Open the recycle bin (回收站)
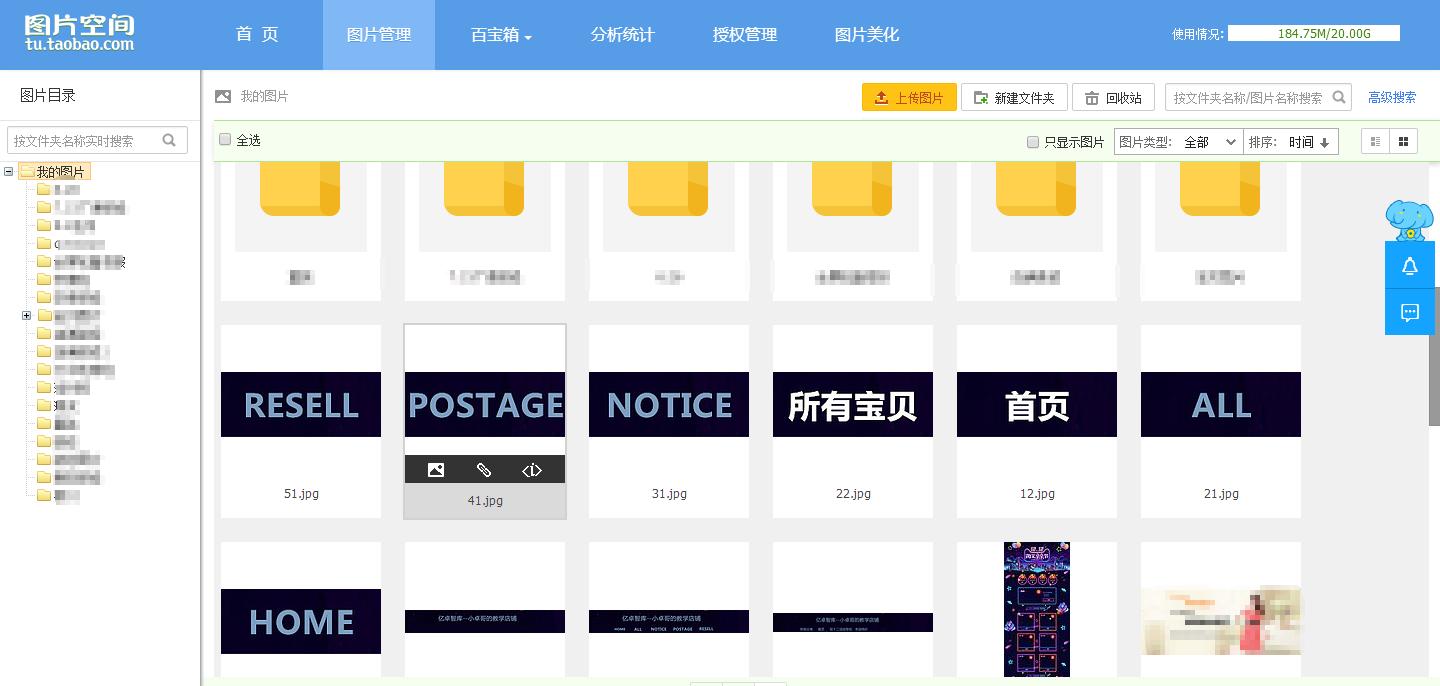This screenshot has height=686, width=1440. pyautogui.click(x=1113, y=97)
